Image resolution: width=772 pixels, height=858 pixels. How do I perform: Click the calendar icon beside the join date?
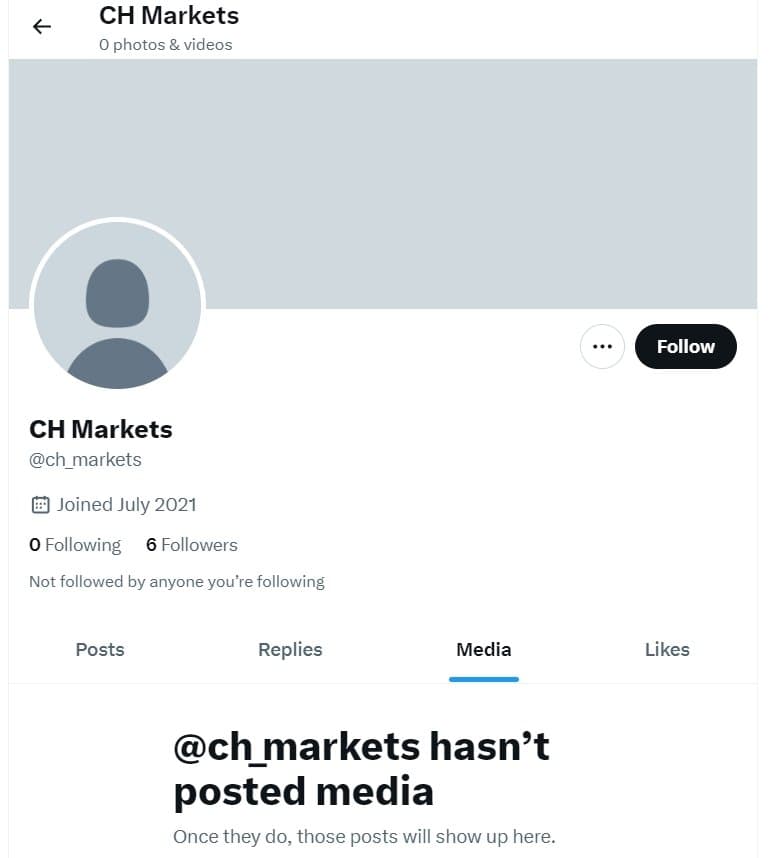pos(40,505)
